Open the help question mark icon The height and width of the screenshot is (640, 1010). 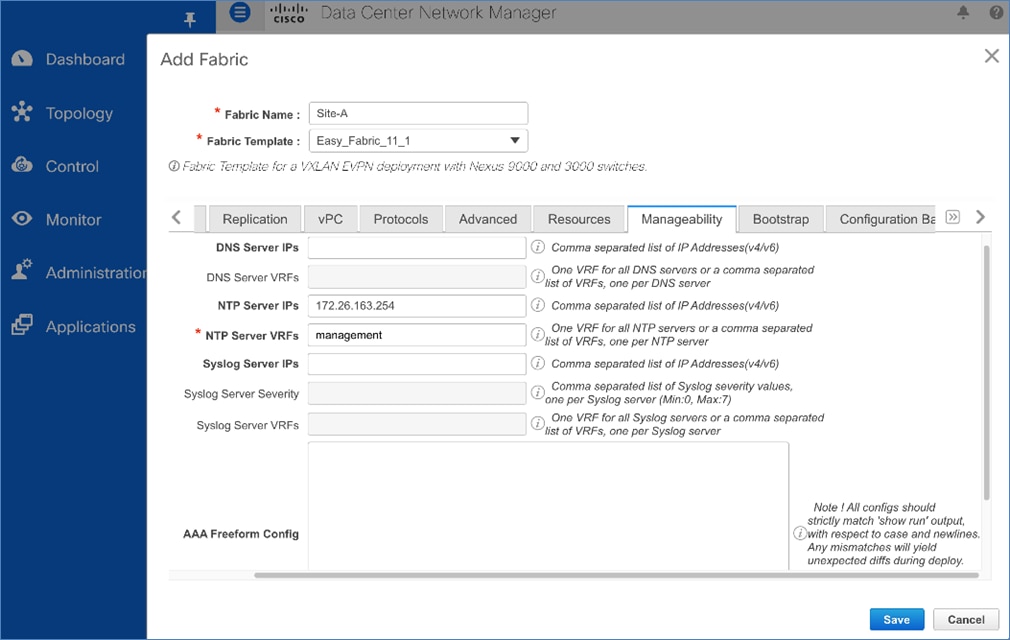[x=996, y=12]
